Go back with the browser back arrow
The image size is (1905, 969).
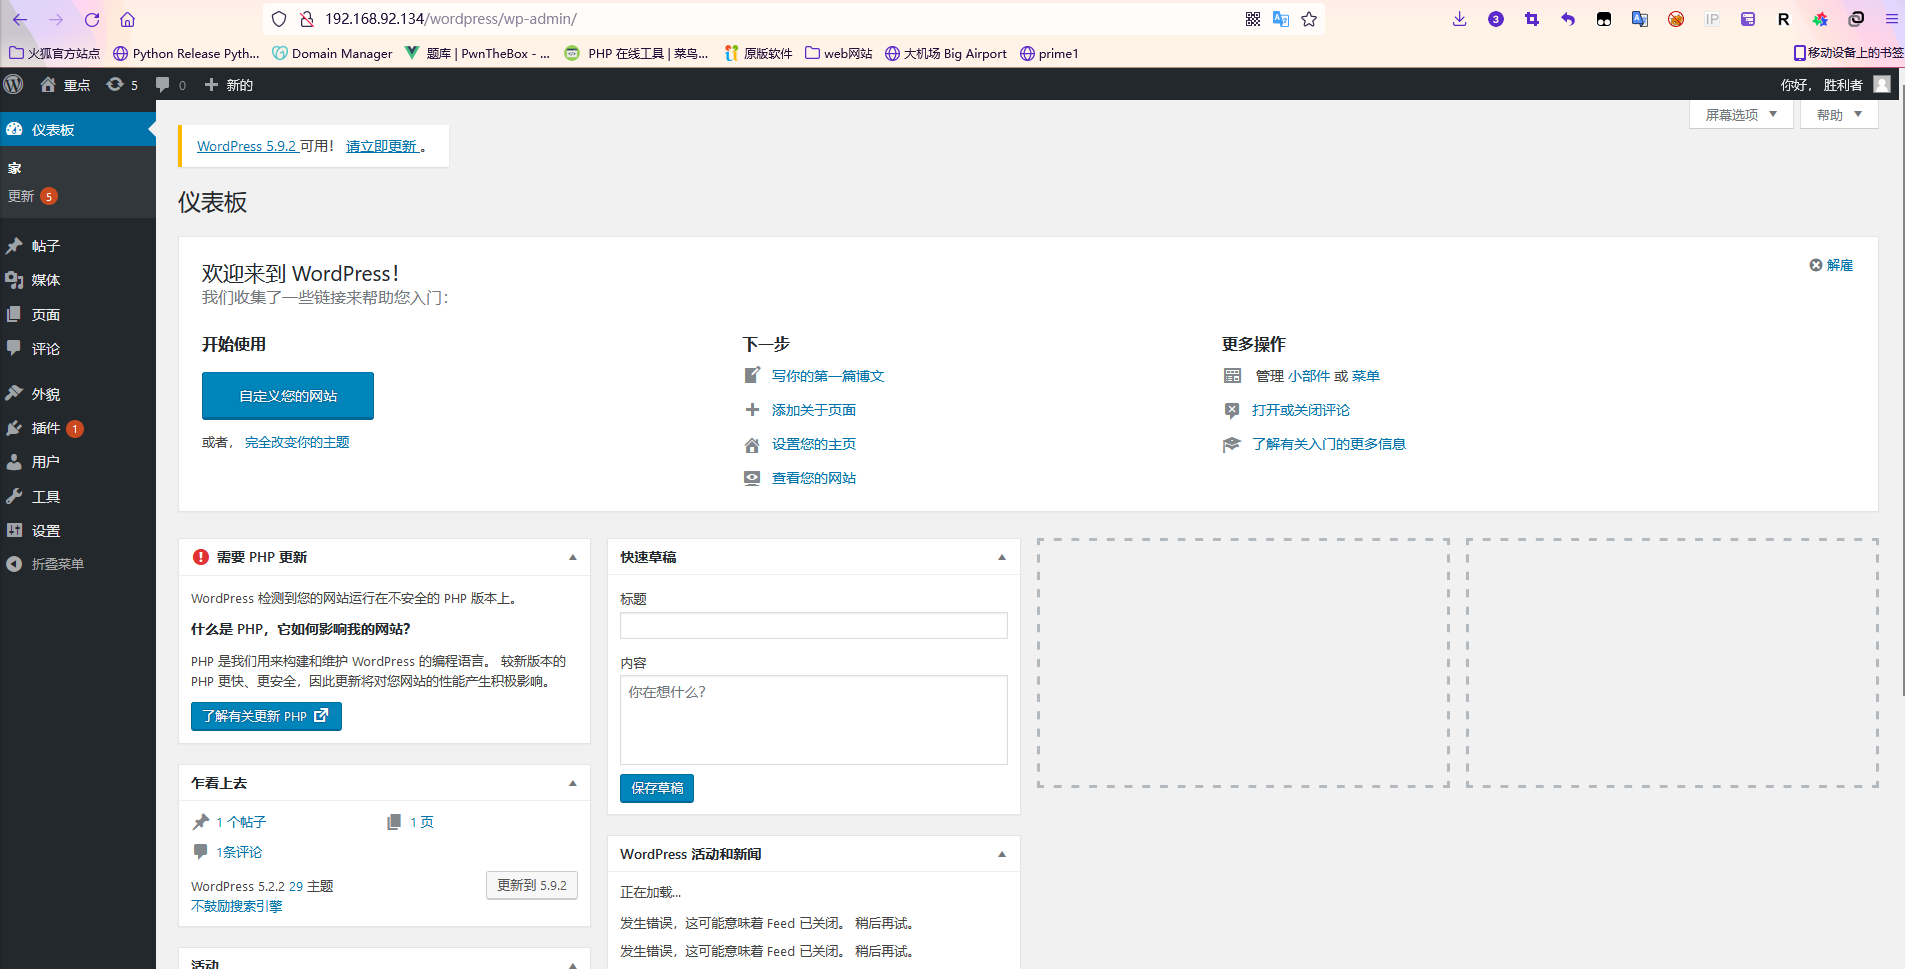click(x=20, y=19)
